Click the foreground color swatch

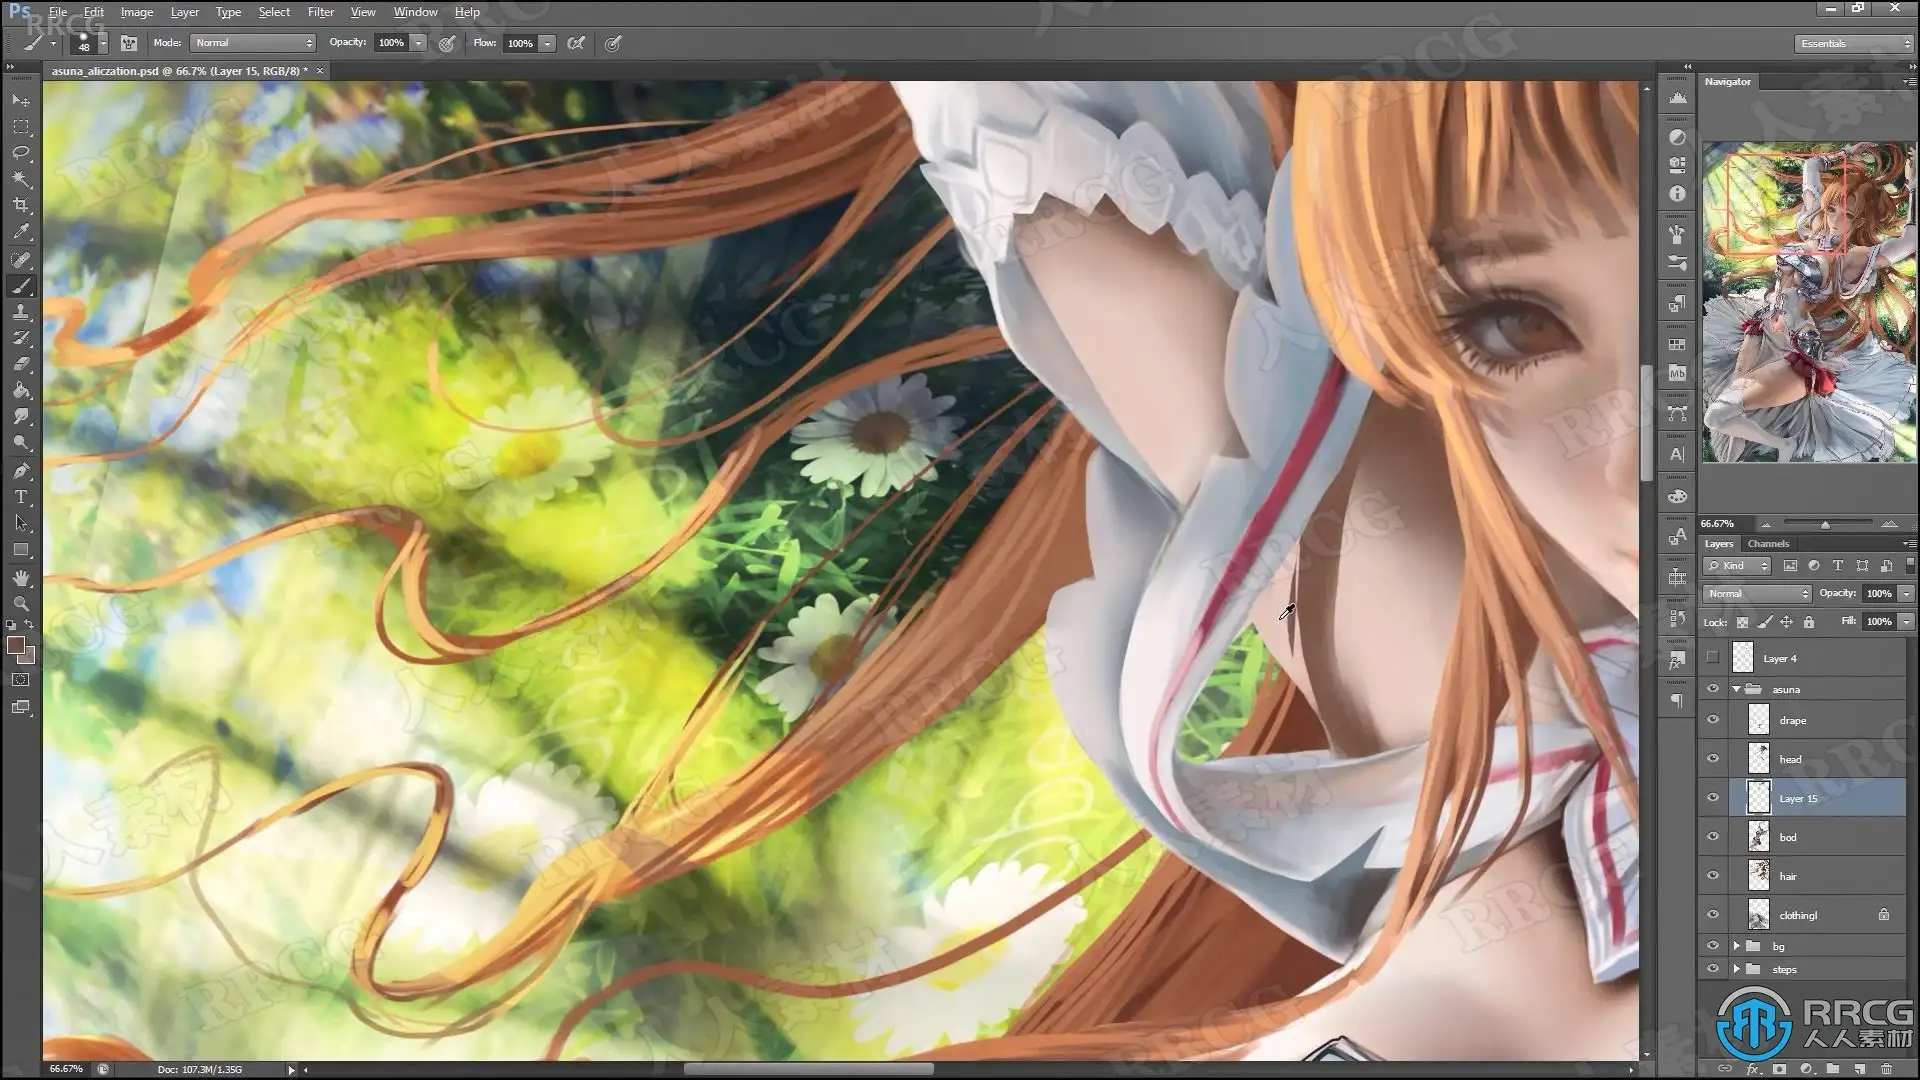pos(15,646)
